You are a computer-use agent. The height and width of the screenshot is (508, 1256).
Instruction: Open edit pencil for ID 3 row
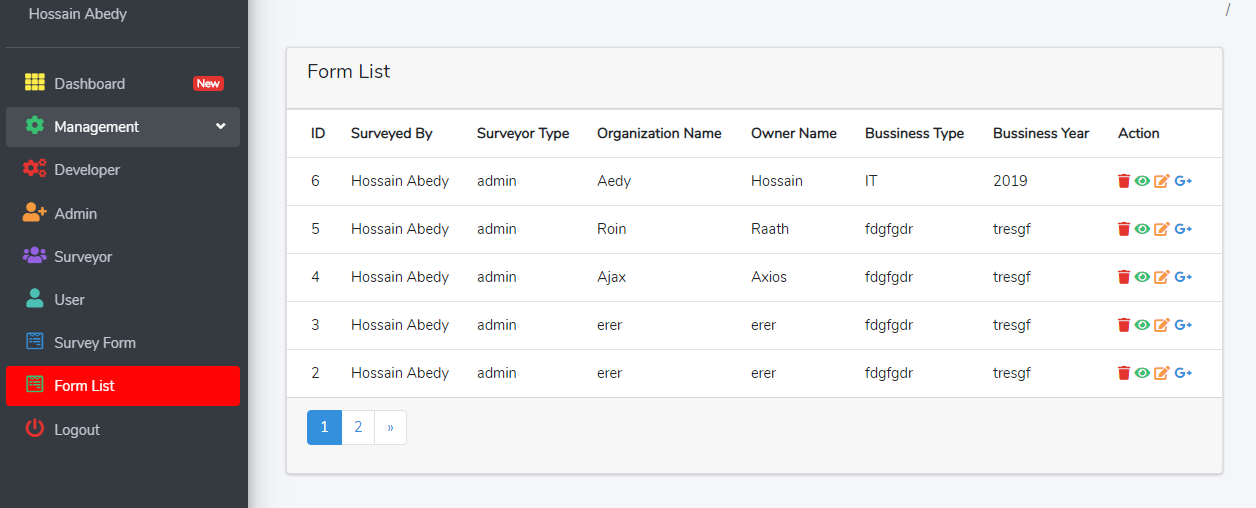pos(1161,325)
